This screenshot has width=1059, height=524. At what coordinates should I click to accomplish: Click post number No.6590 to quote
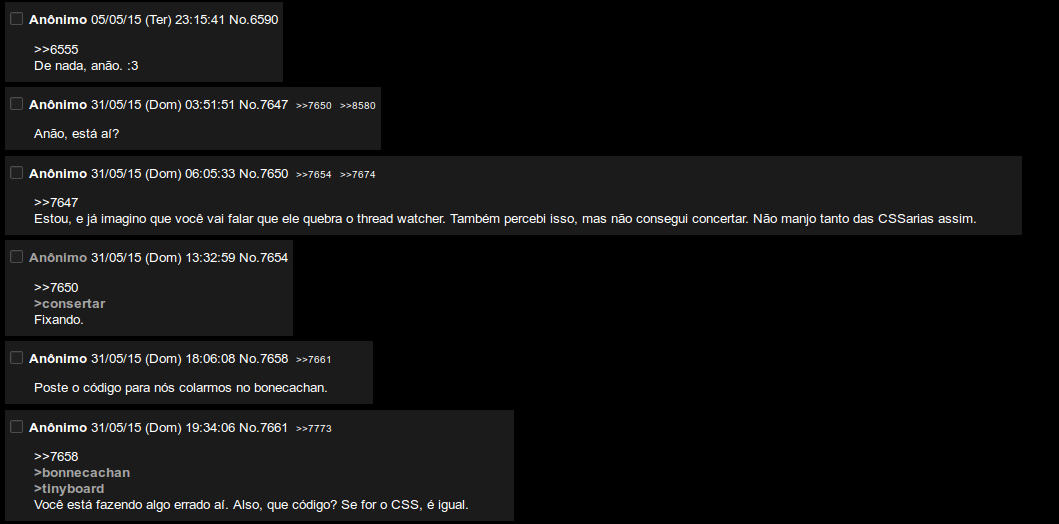(x=253, y=20)
